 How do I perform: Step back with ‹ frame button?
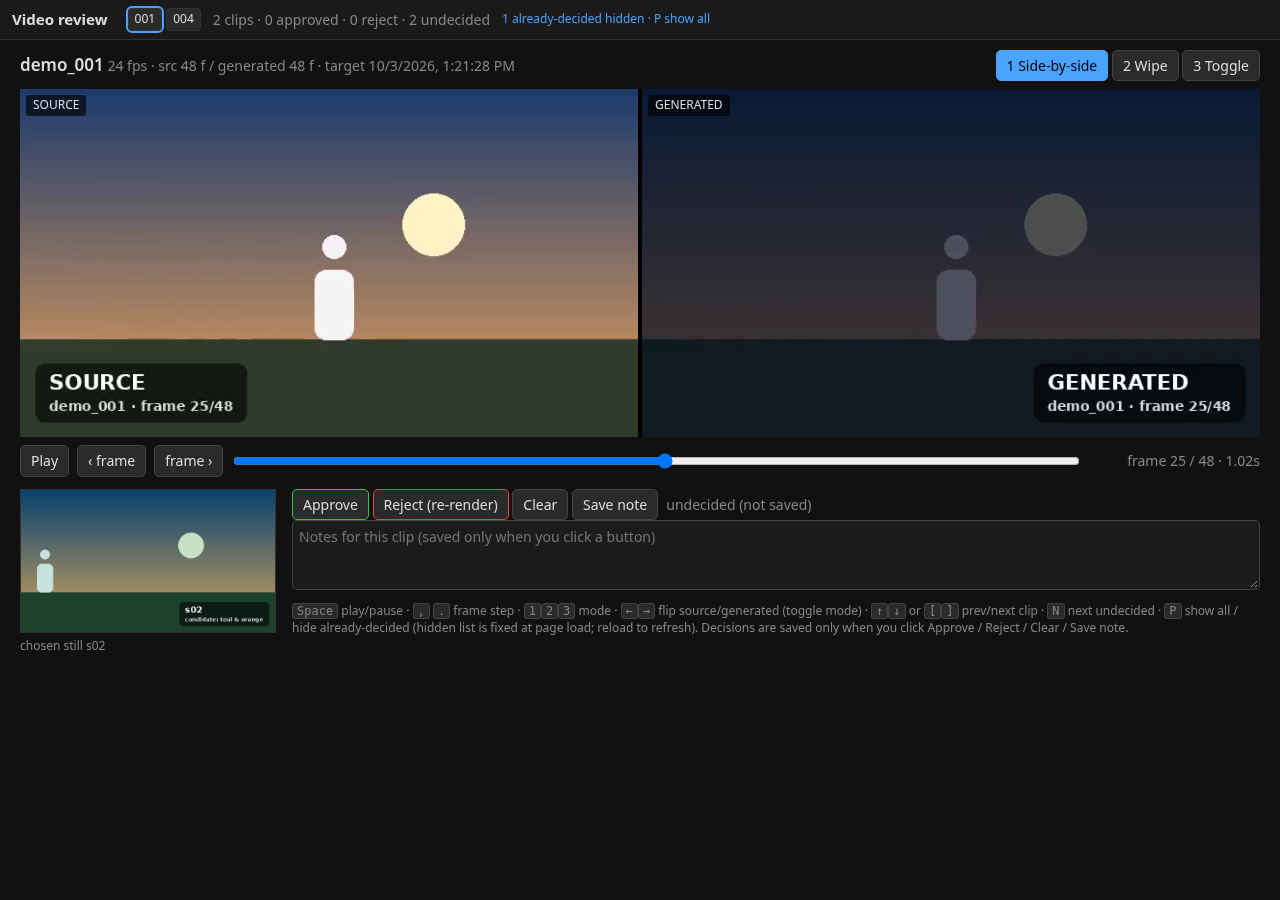[111, 461]
